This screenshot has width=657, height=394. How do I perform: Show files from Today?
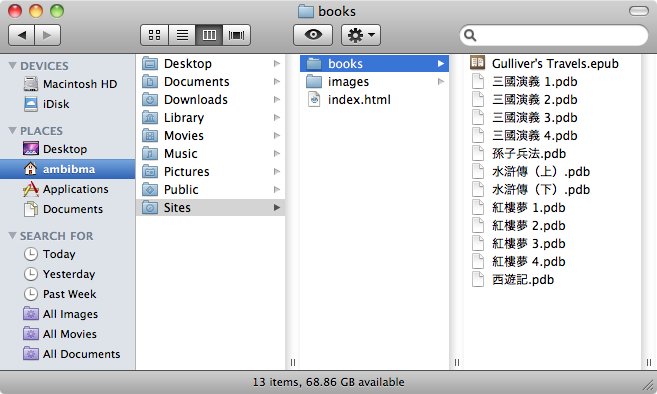point(67,254)
